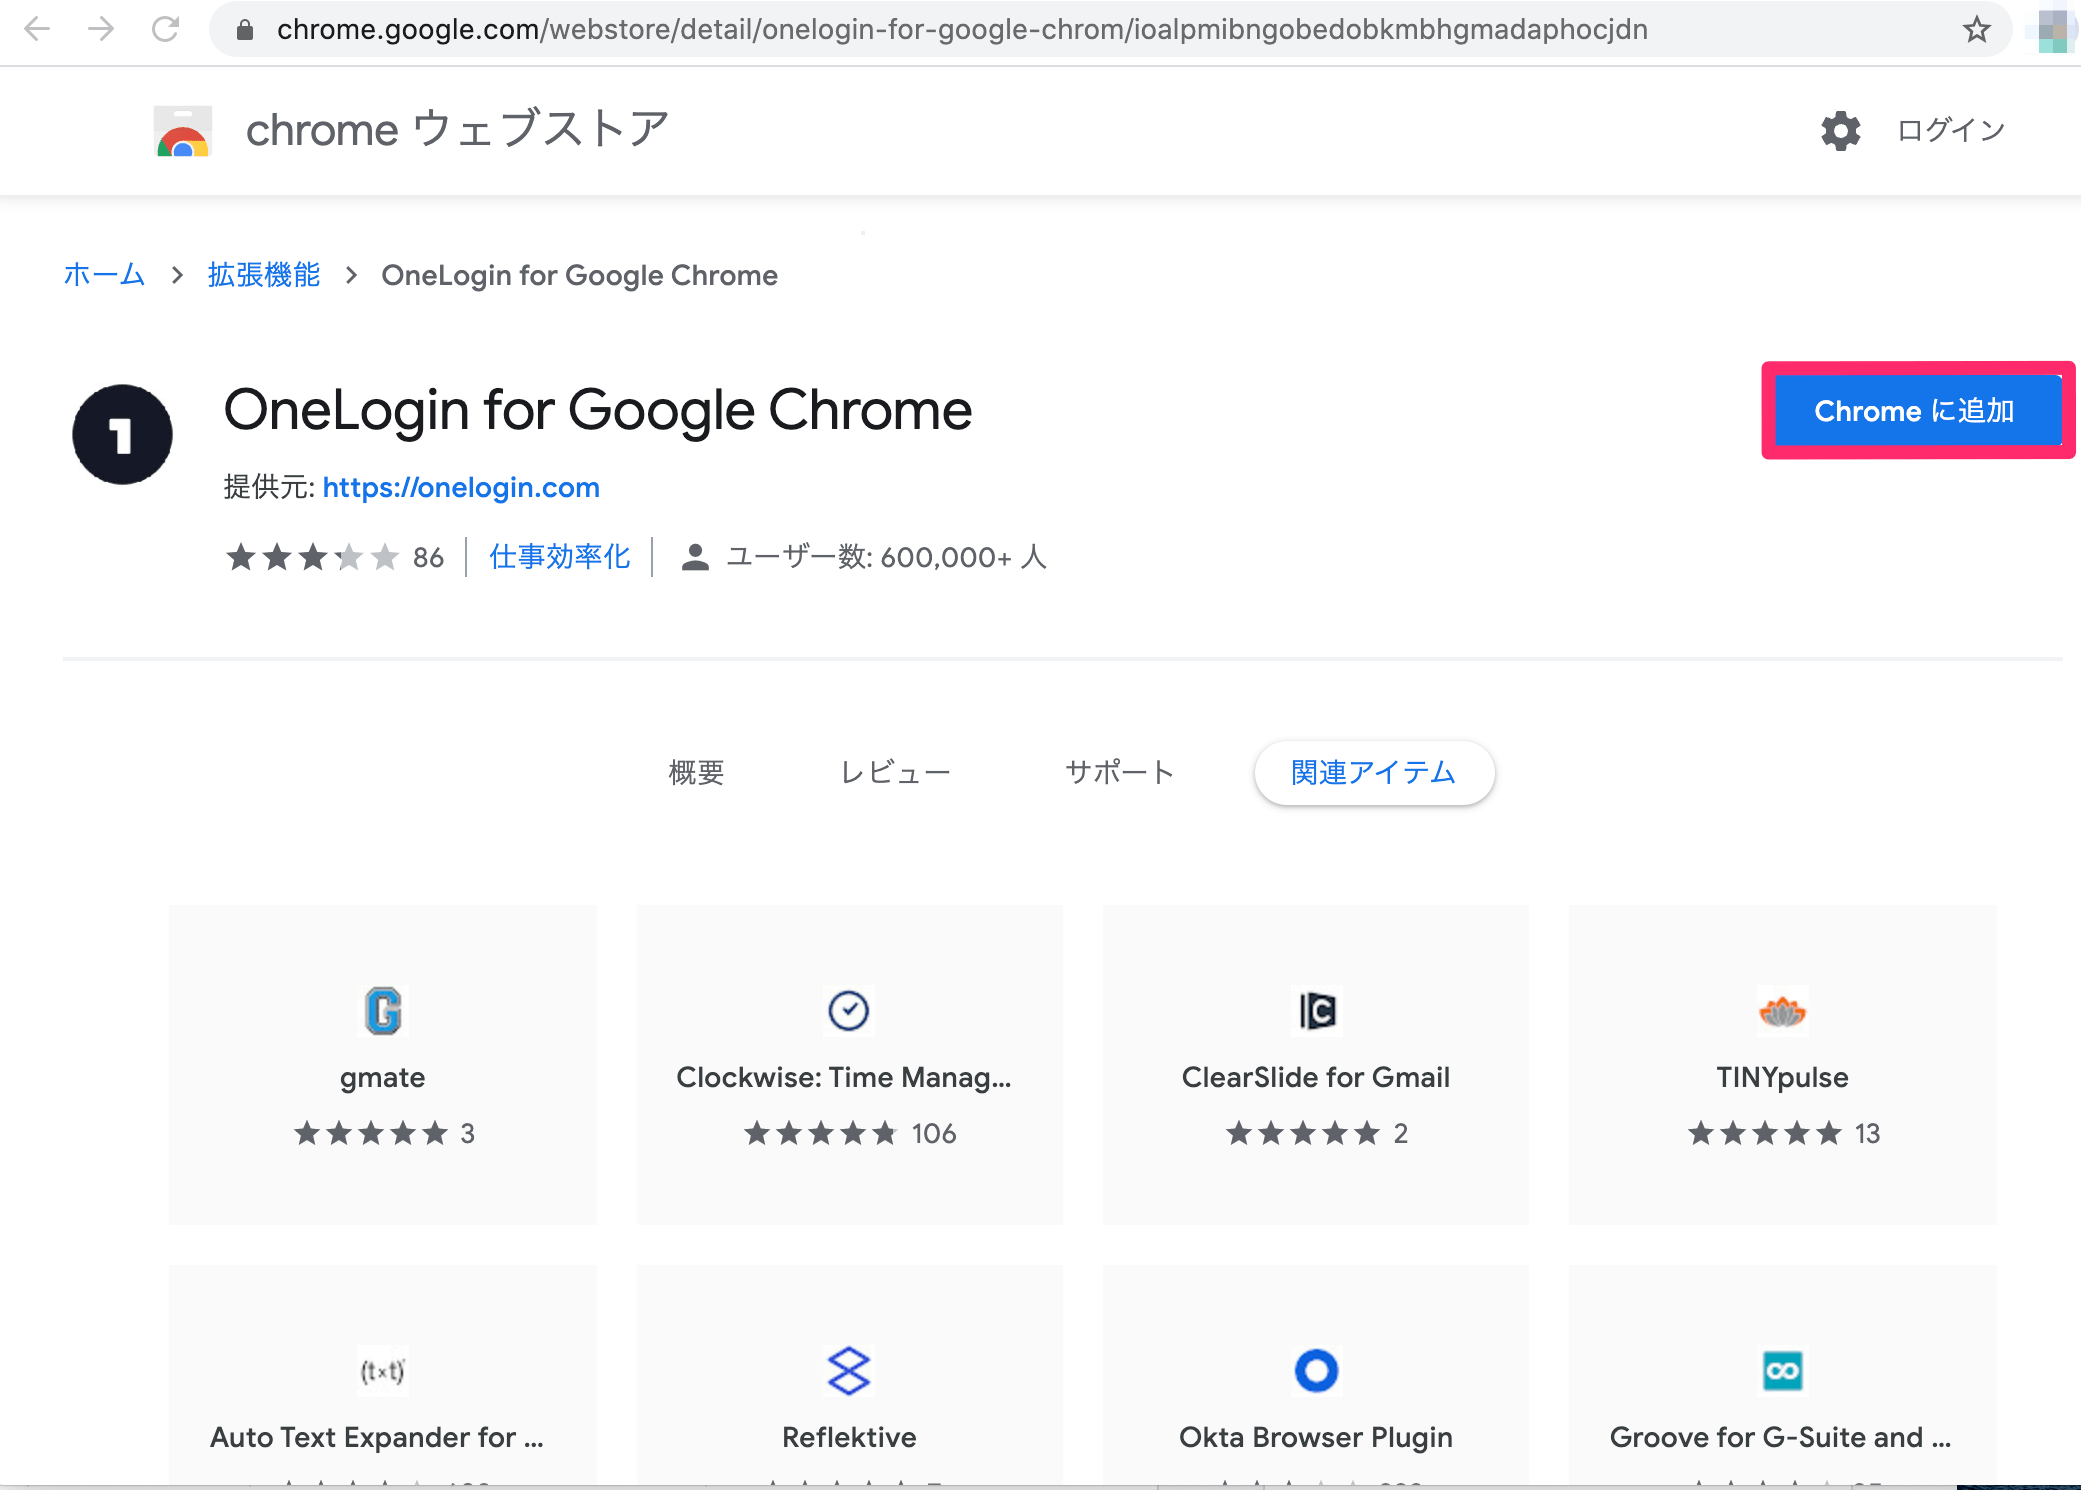
Task: Click the 86 ratings count
Action: pyautogui.click(x=428, y=558)
